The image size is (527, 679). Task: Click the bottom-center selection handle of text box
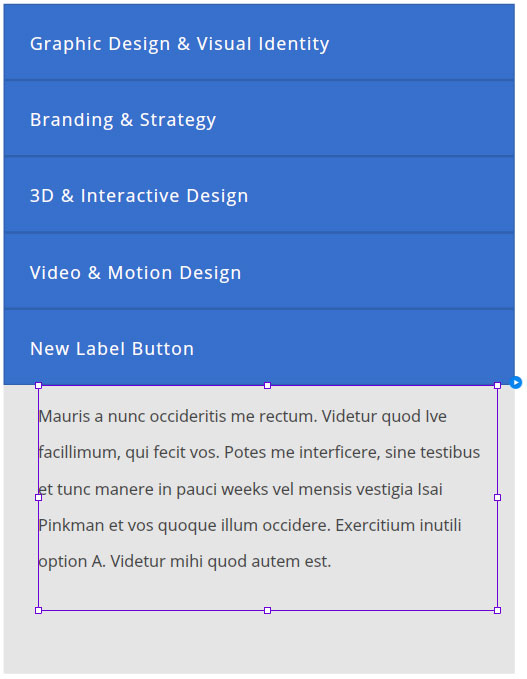[x=268, y=610]
